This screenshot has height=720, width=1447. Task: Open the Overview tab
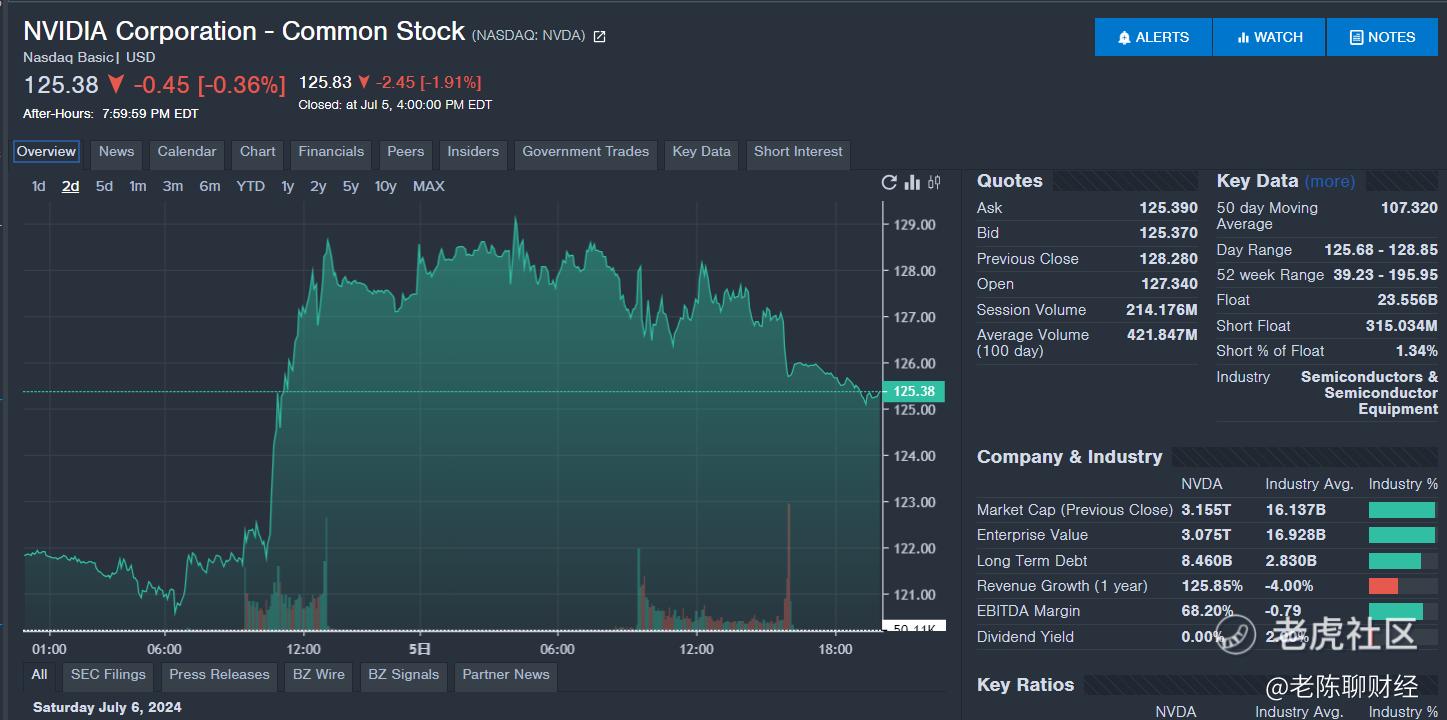(46, 152)
